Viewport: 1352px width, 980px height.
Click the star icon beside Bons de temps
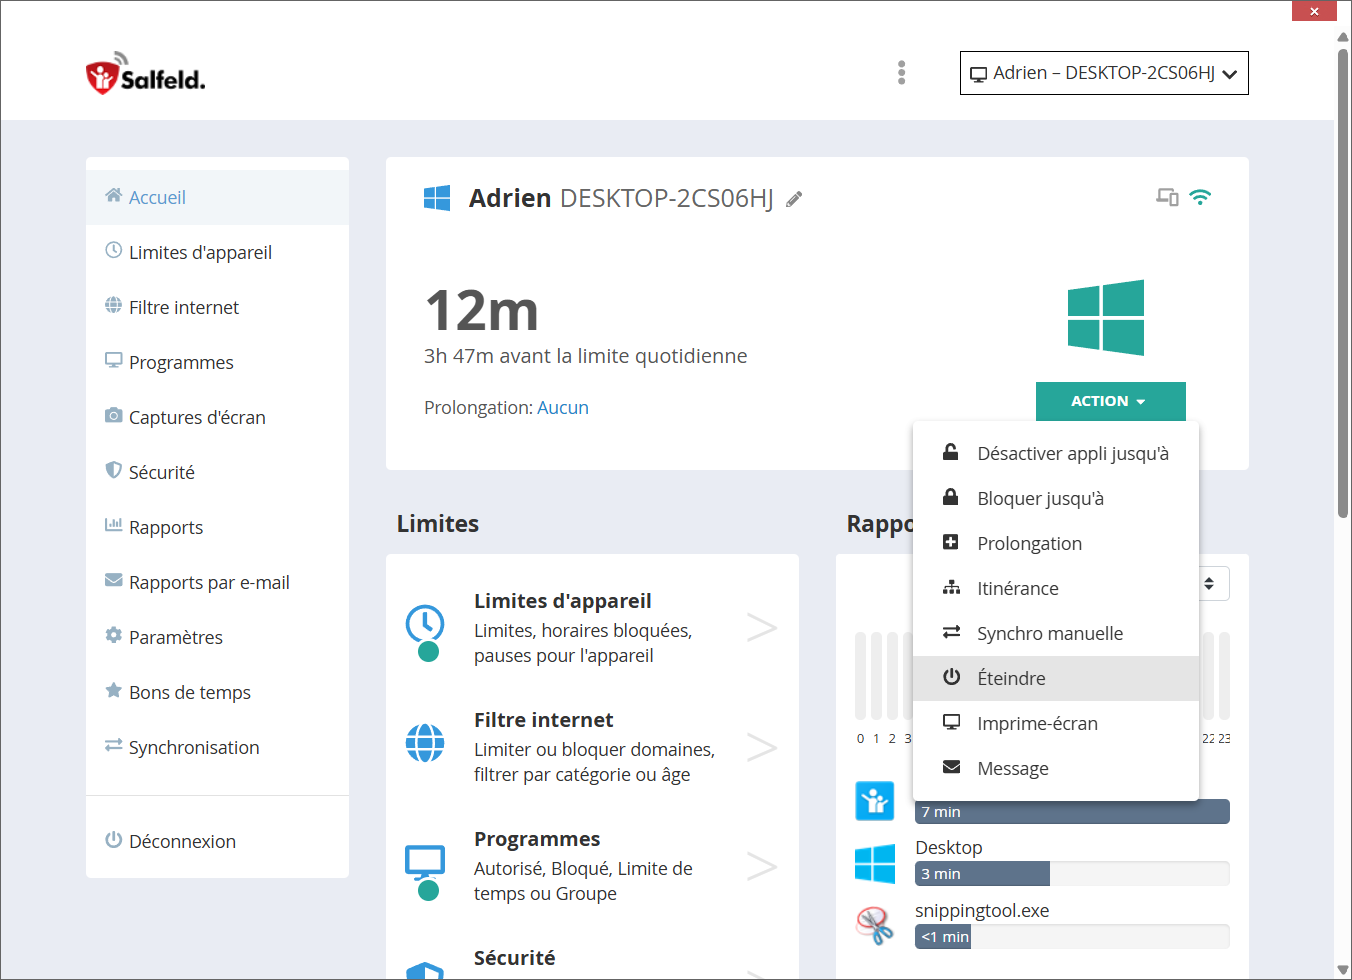(113, 690)
